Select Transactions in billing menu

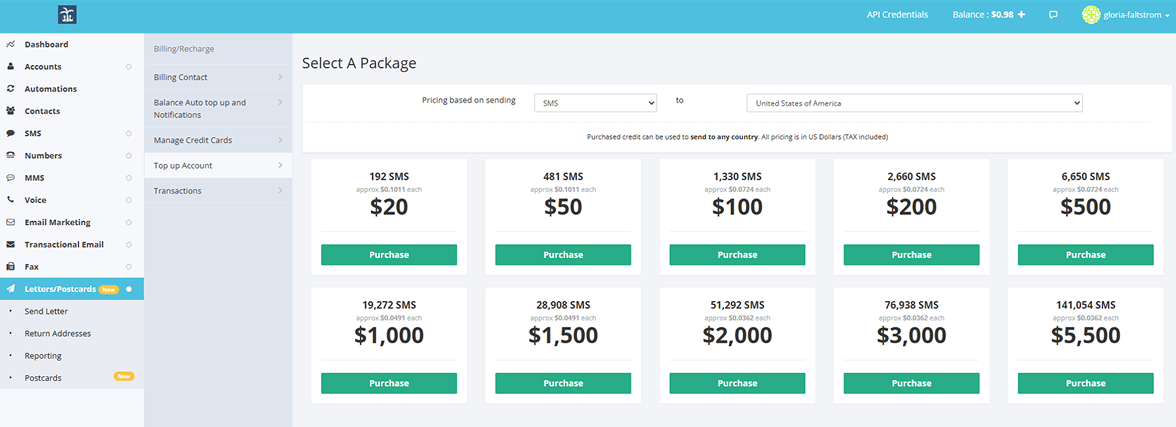(x=178, y=191)
